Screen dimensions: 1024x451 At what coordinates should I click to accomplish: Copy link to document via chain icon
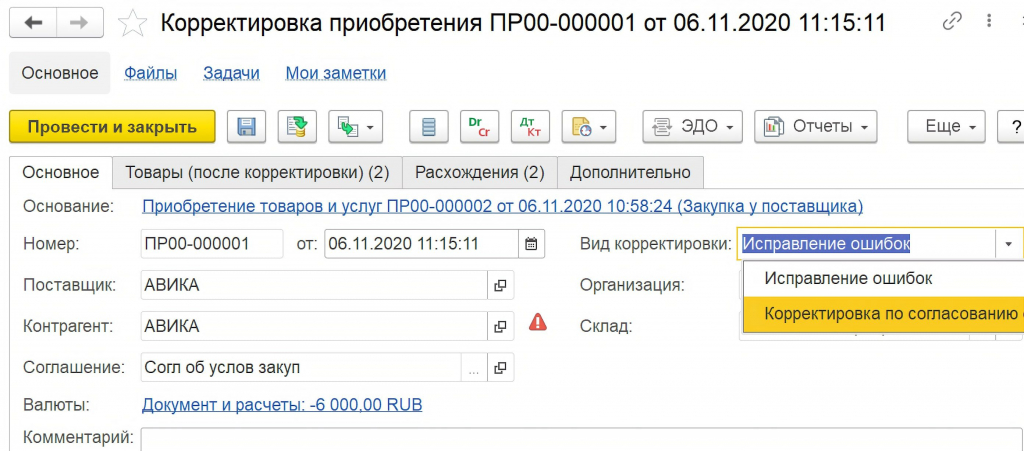[x=952, y=22]
